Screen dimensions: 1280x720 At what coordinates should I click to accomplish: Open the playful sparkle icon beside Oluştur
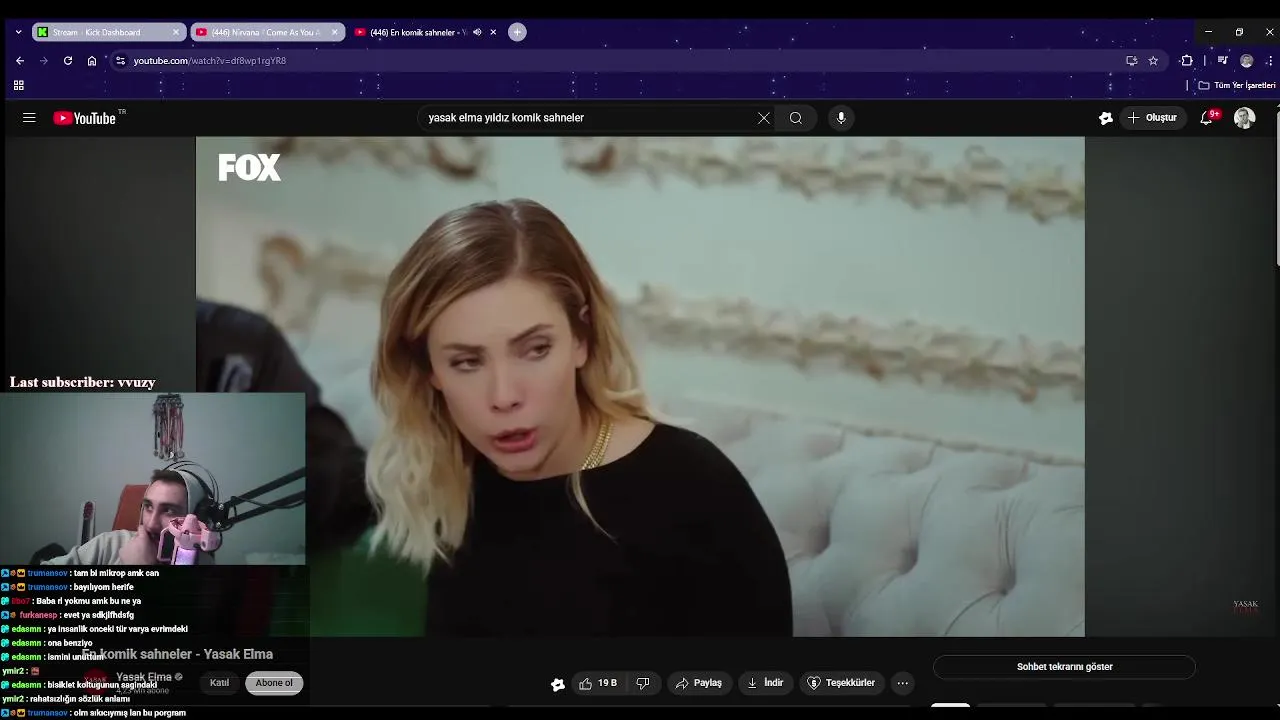click(x=1106, y=118)
